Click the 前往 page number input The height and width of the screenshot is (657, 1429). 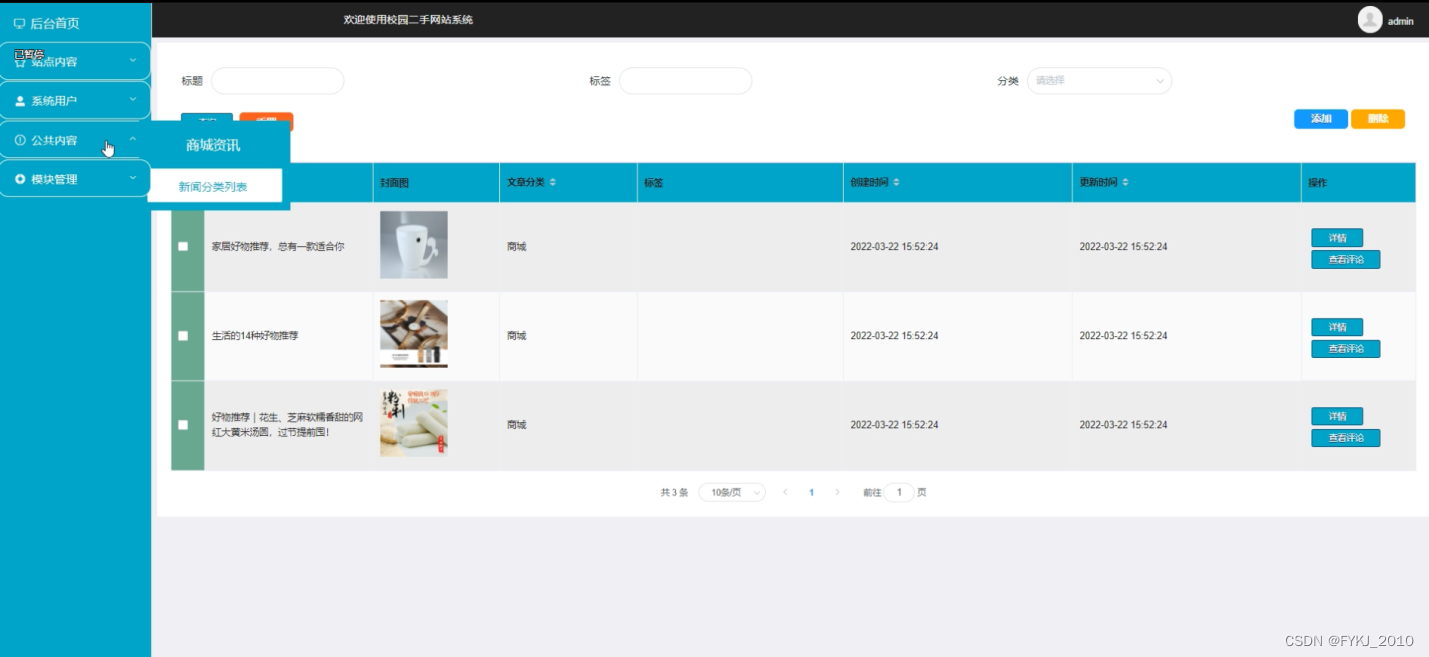[899, 492]
